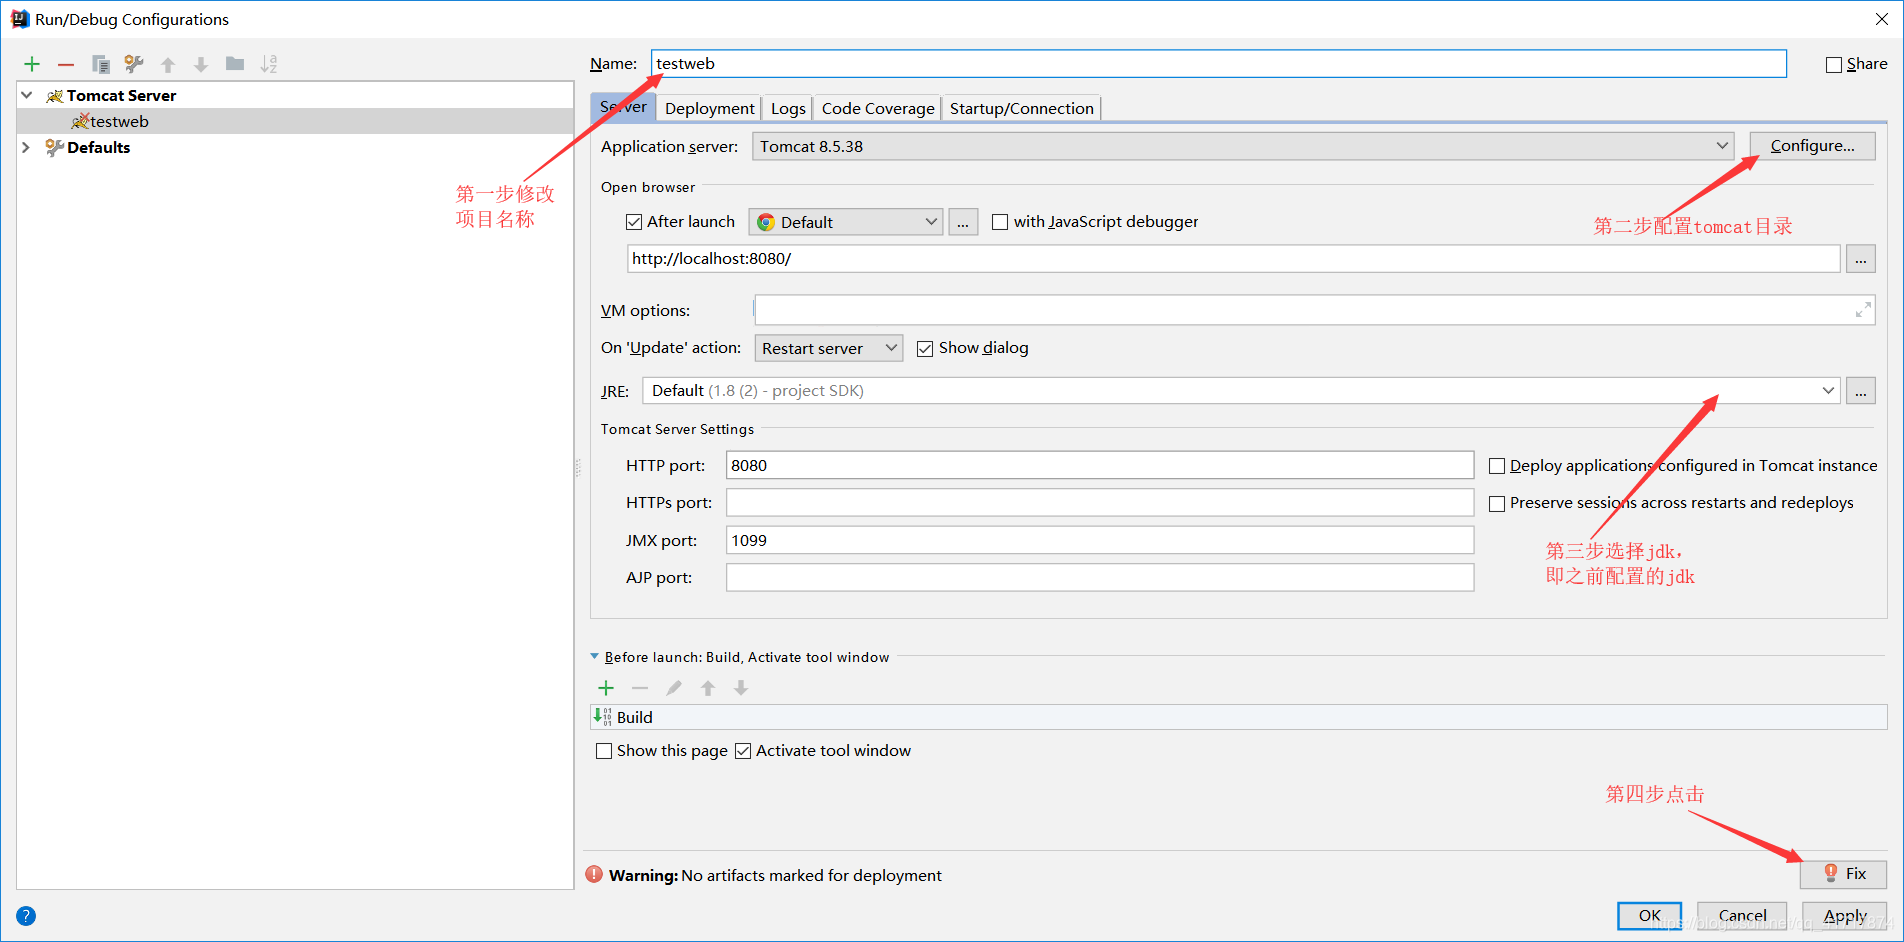
Task: Select the Build before-launch task row
Action: tap(1239, 717)
